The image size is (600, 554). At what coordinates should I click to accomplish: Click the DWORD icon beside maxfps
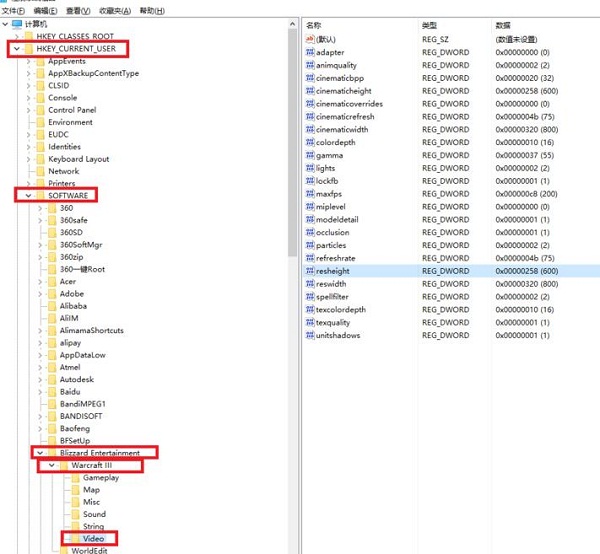309,194
